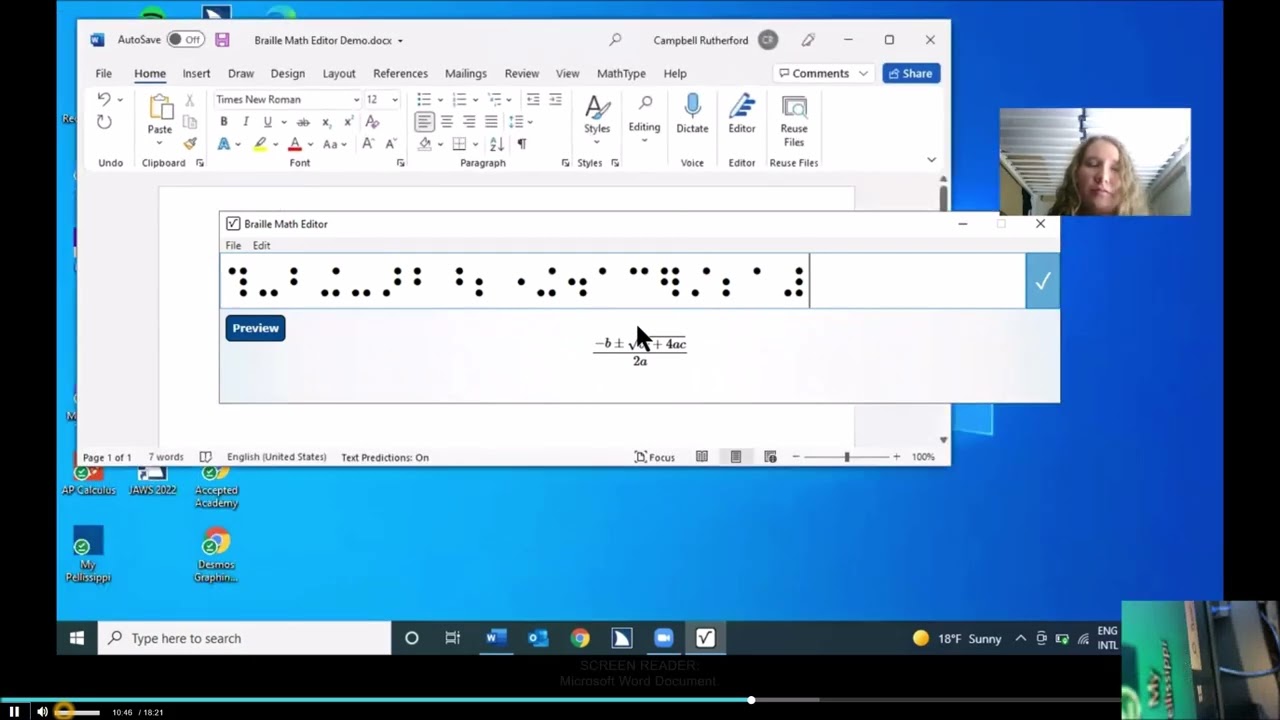This screenshot has width=1280, height=720.
Task: Open the font size dropdown
Action: tap(395, 100)
